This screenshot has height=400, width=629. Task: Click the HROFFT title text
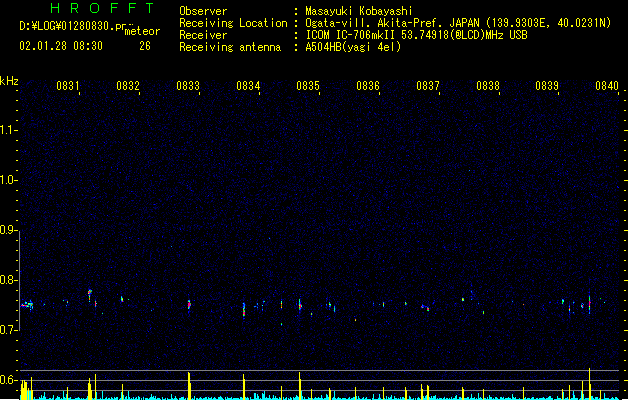(x=103, y=8)
